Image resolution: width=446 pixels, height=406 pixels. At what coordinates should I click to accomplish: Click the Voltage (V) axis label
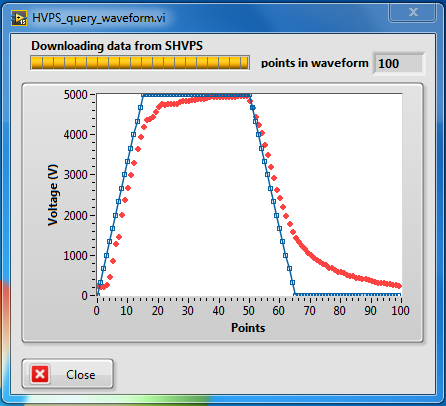click(x=53, y=195)
